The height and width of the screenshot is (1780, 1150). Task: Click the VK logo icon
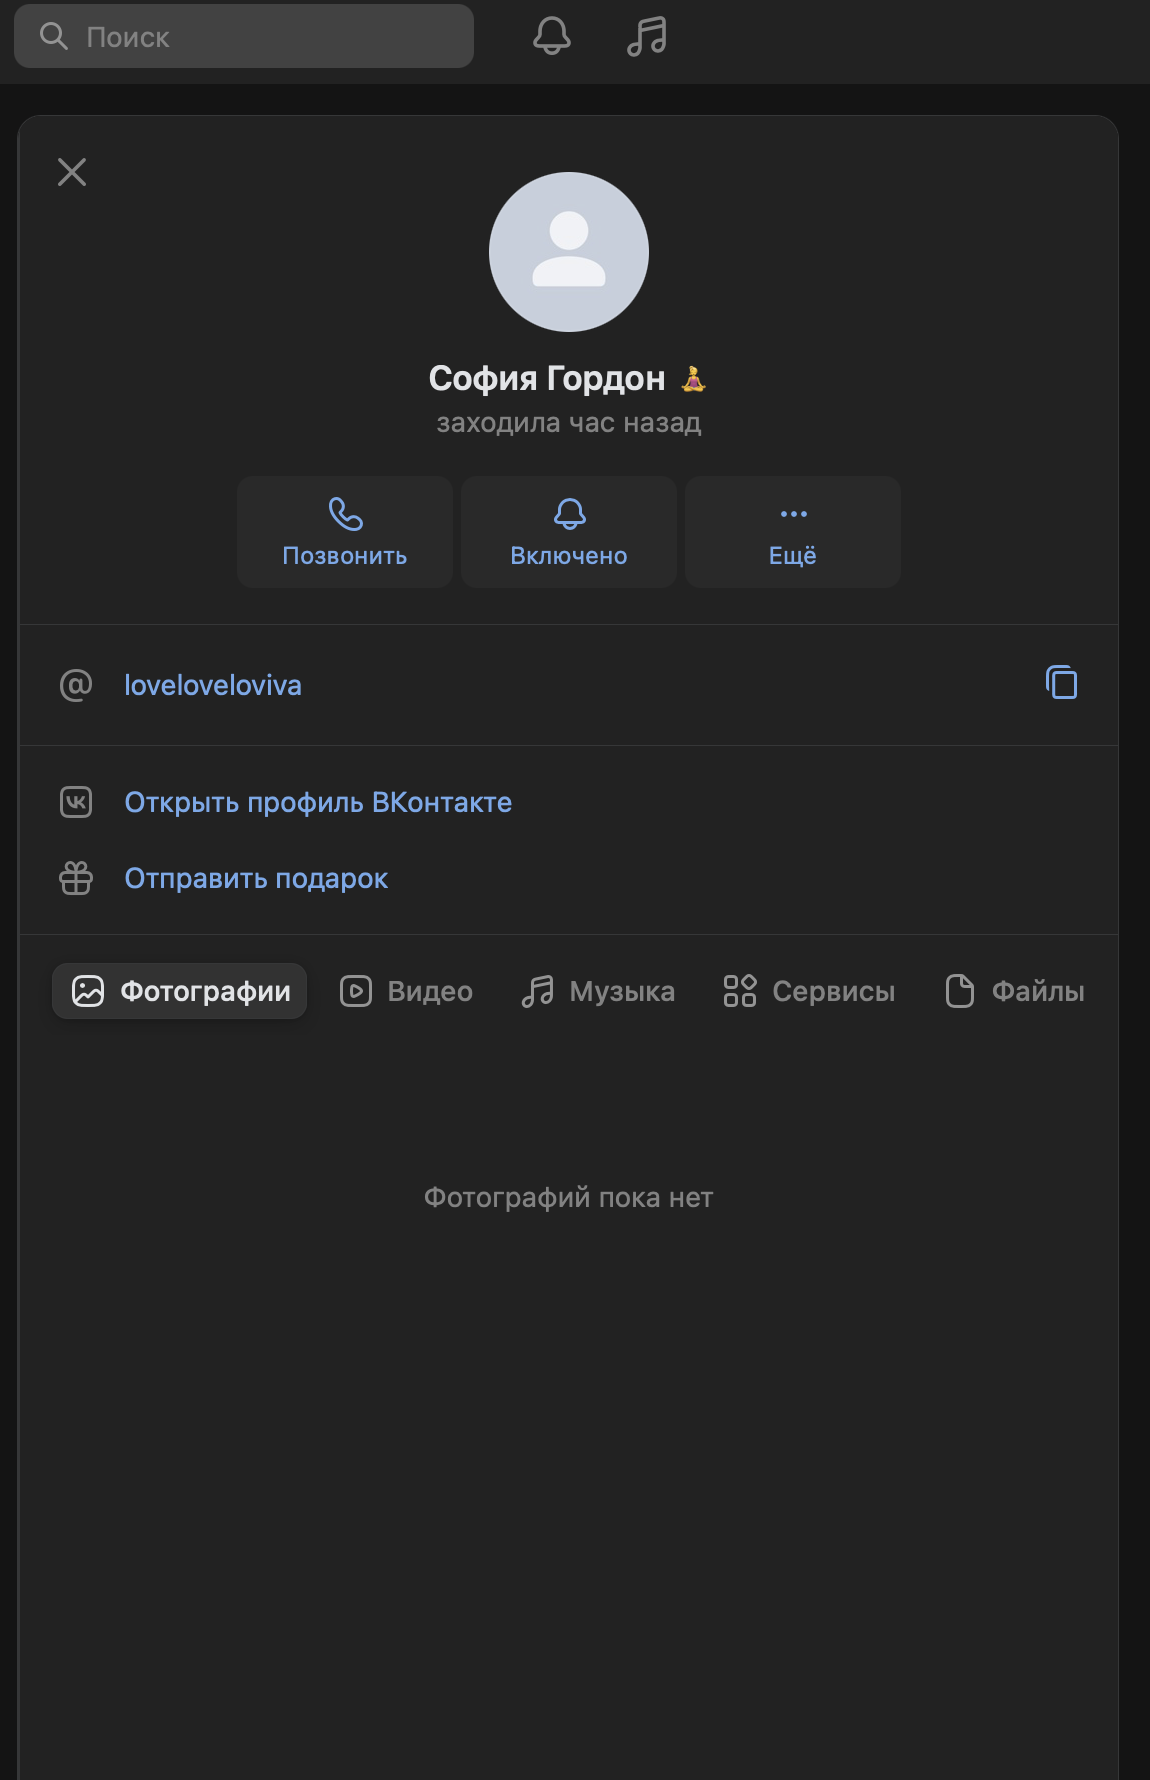pos(76,802)
